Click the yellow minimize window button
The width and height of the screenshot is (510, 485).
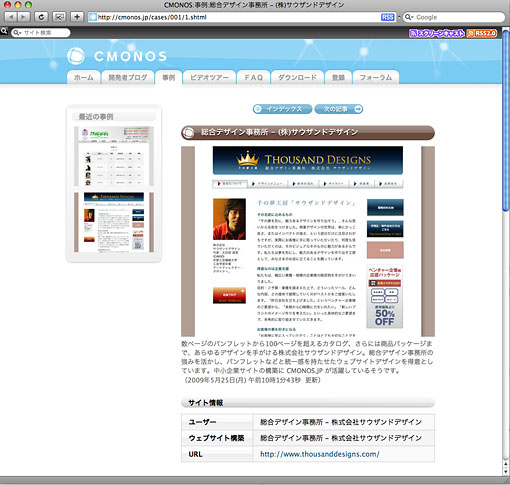(x=18, y=5)
